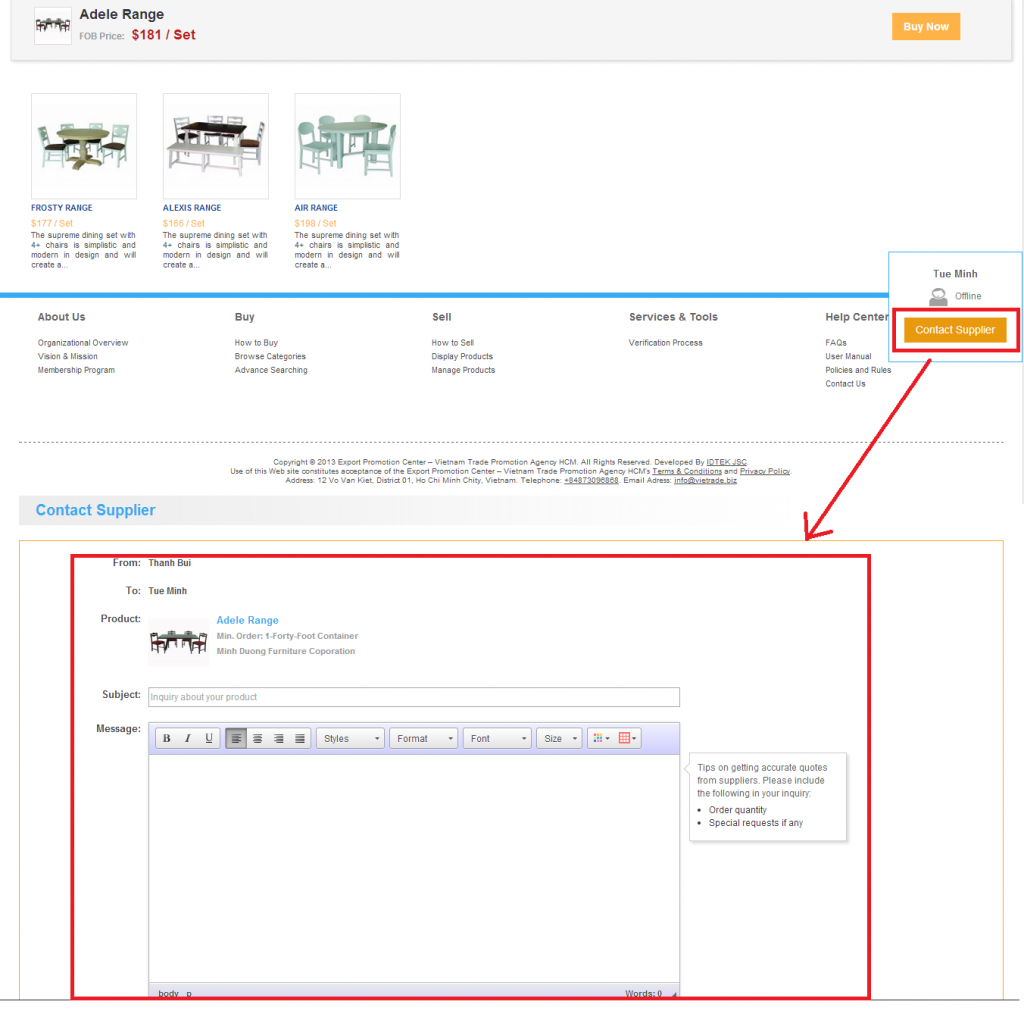Open the Styles dropdown
Image resolution: width=1024 pixels, height=1013 pixels.
tap(350, 739)
